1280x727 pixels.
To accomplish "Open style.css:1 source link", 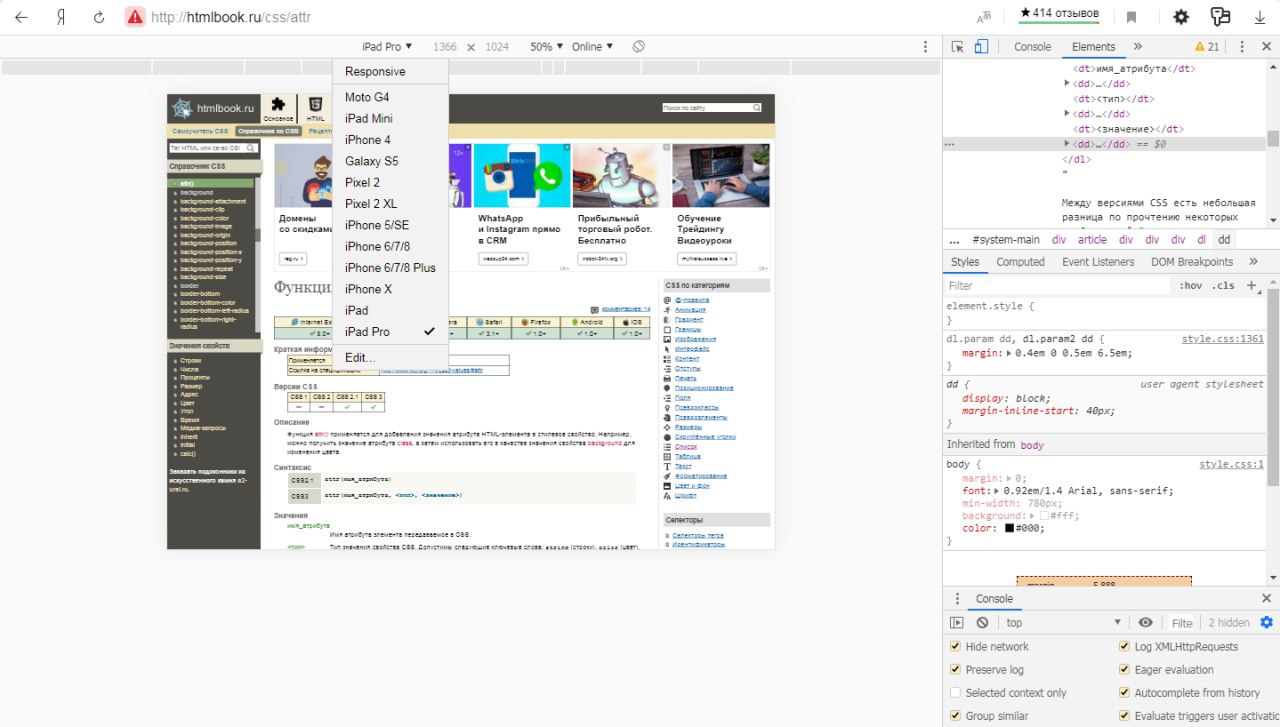I will point(1232,465).
